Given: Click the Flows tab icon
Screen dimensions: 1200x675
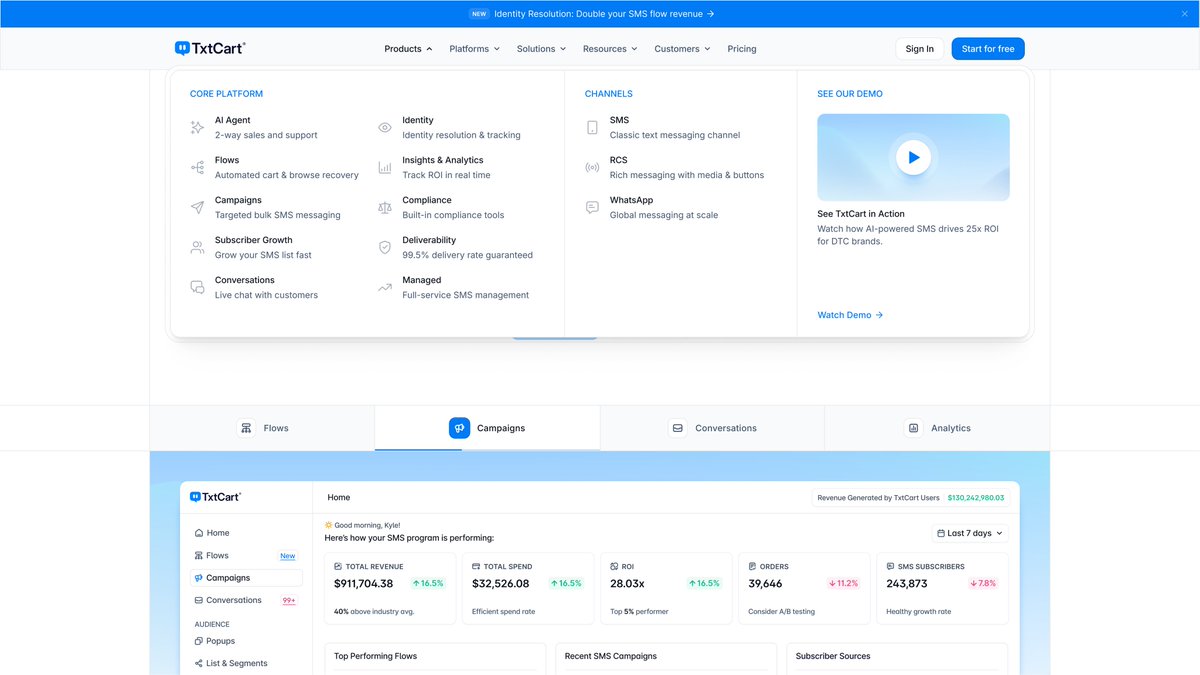Looking at the screenshot, I should [246, 428].
